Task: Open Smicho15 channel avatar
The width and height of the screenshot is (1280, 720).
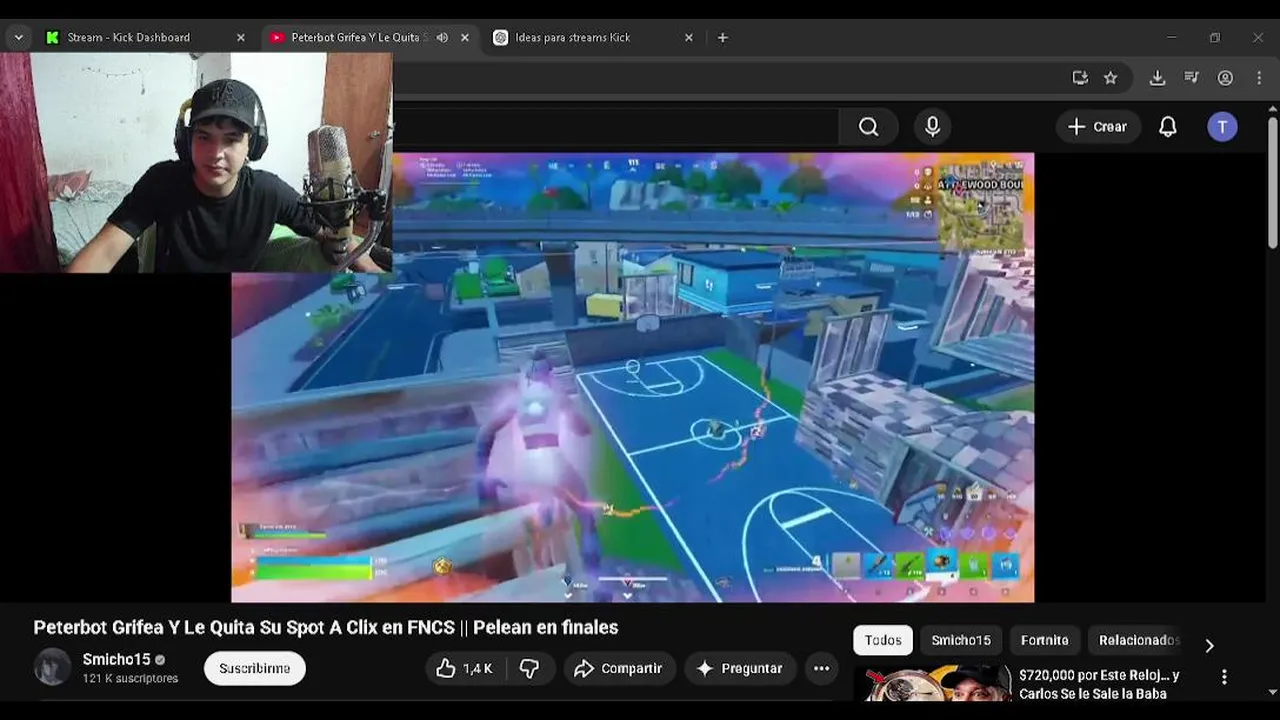Action: coord(52,667)
